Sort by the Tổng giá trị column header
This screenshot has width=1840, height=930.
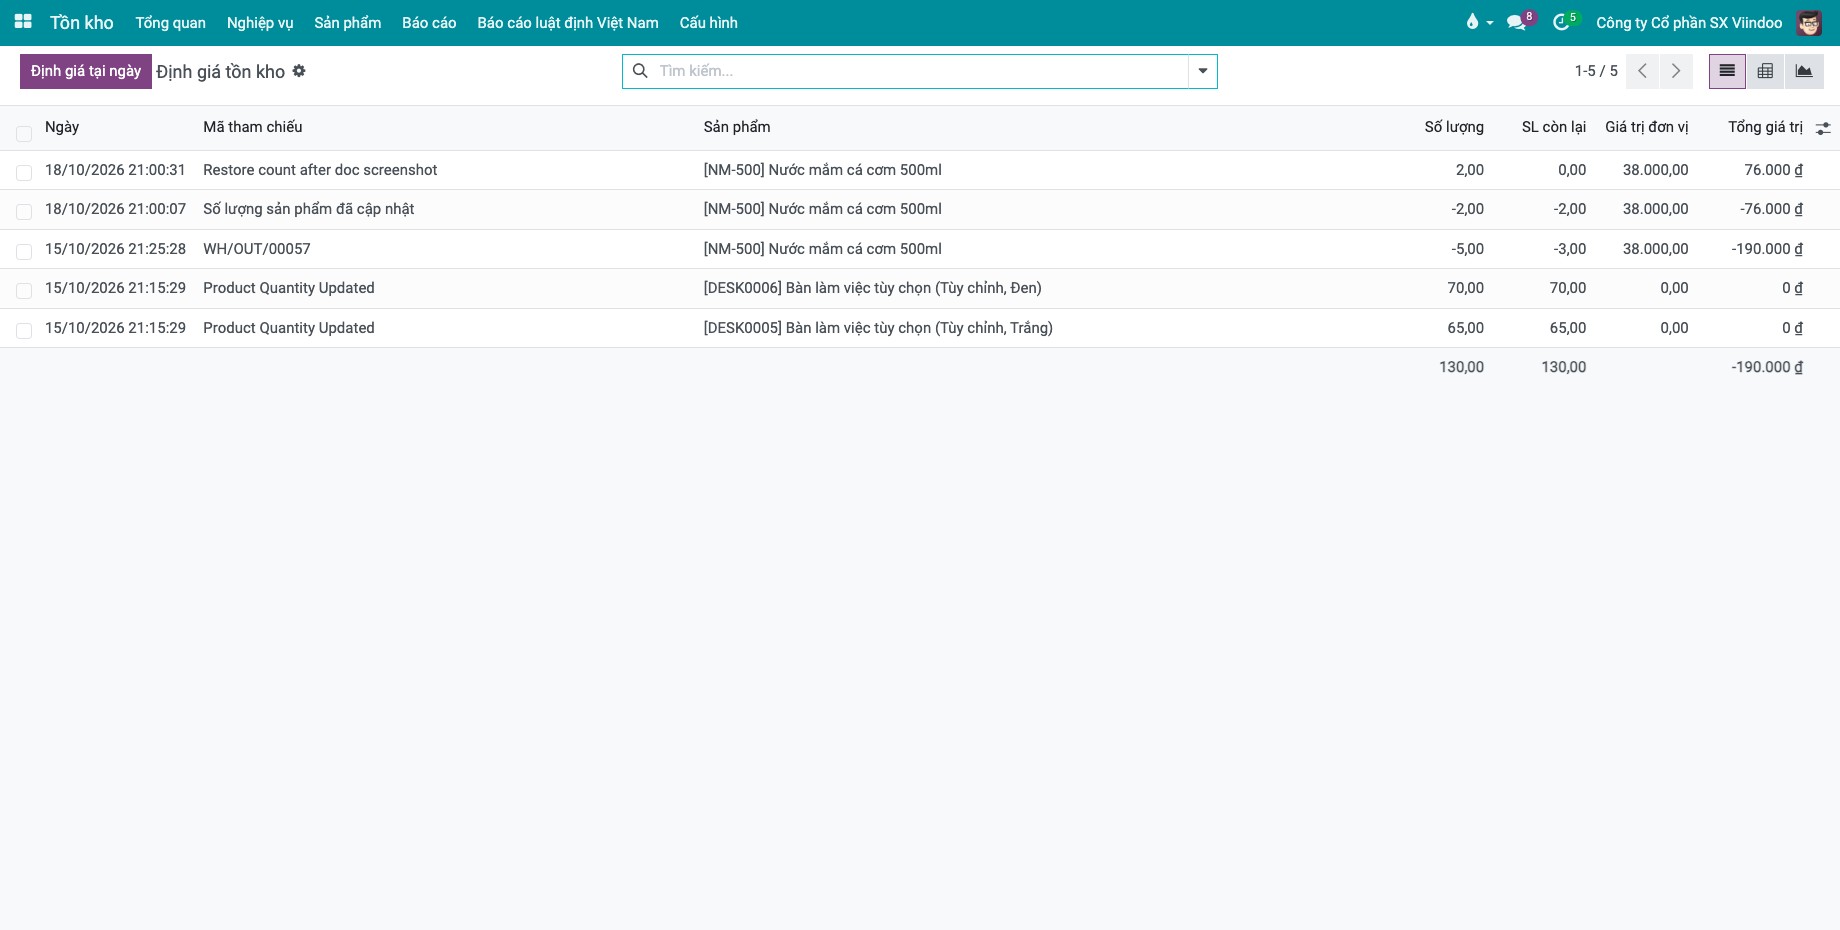click(x=1765, y=127)
